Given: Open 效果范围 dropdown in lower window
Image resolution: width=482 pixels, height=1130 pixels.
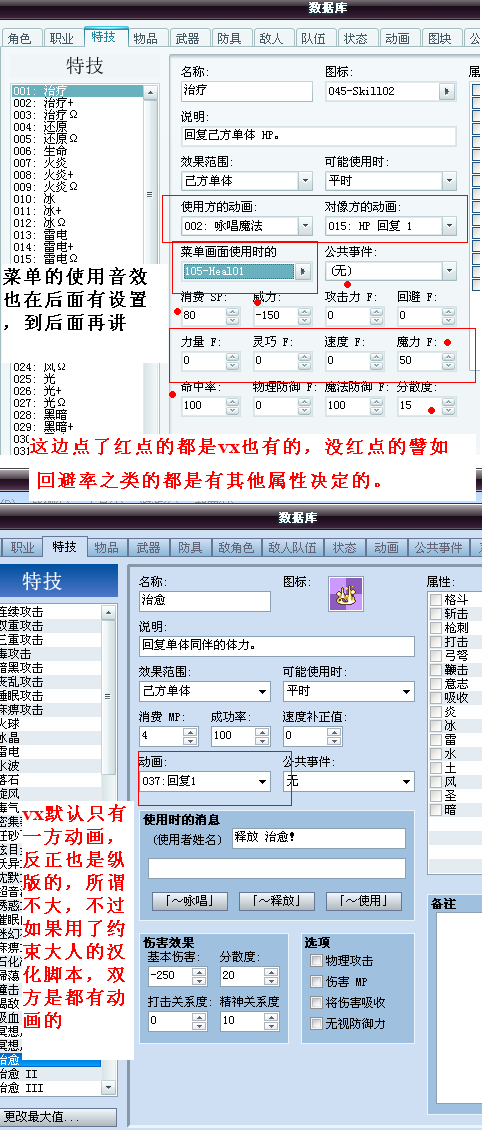Looking at the screenshot, I should [x=262, y=691].
